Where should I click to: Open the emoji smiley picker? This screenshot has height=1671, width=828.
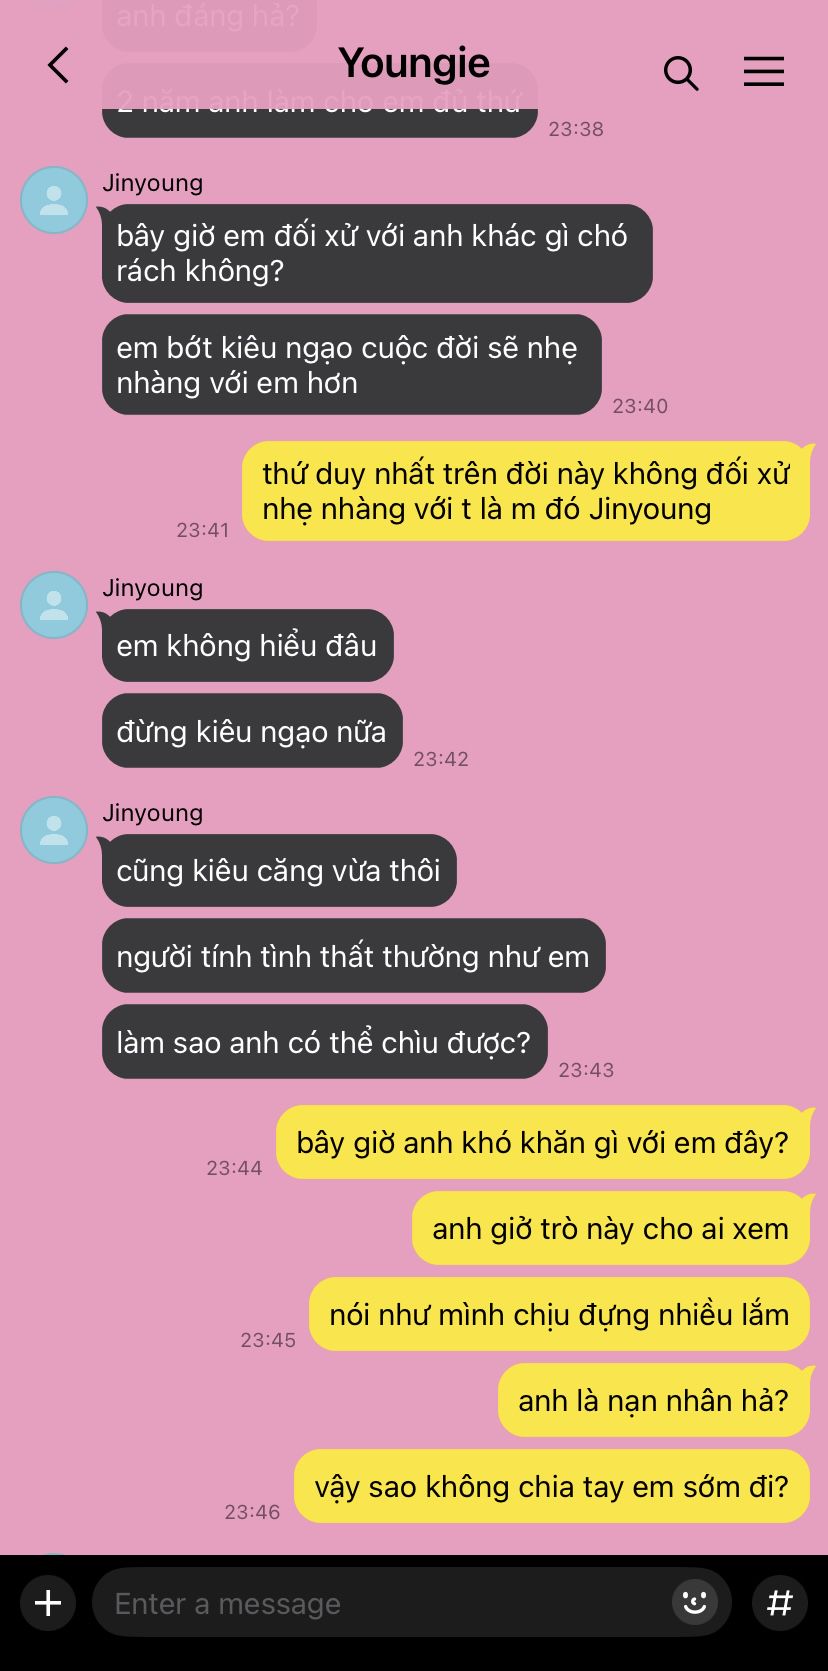click(x=695, y=1603)
